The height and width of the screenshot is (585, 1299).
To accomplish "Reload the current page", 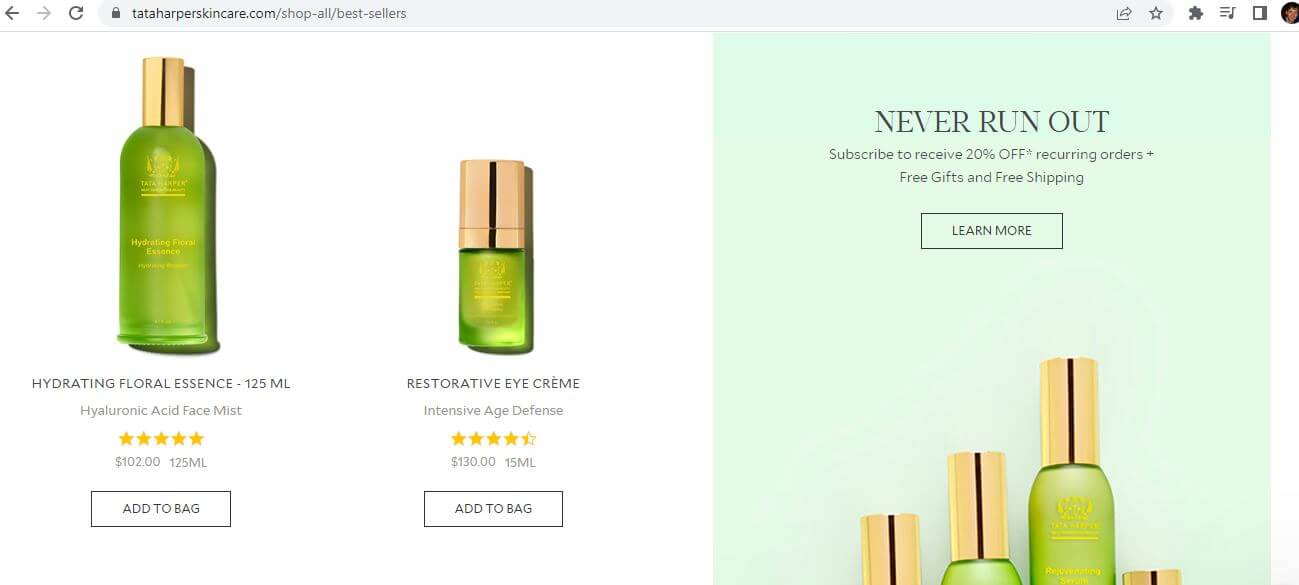I will [76, 14].
